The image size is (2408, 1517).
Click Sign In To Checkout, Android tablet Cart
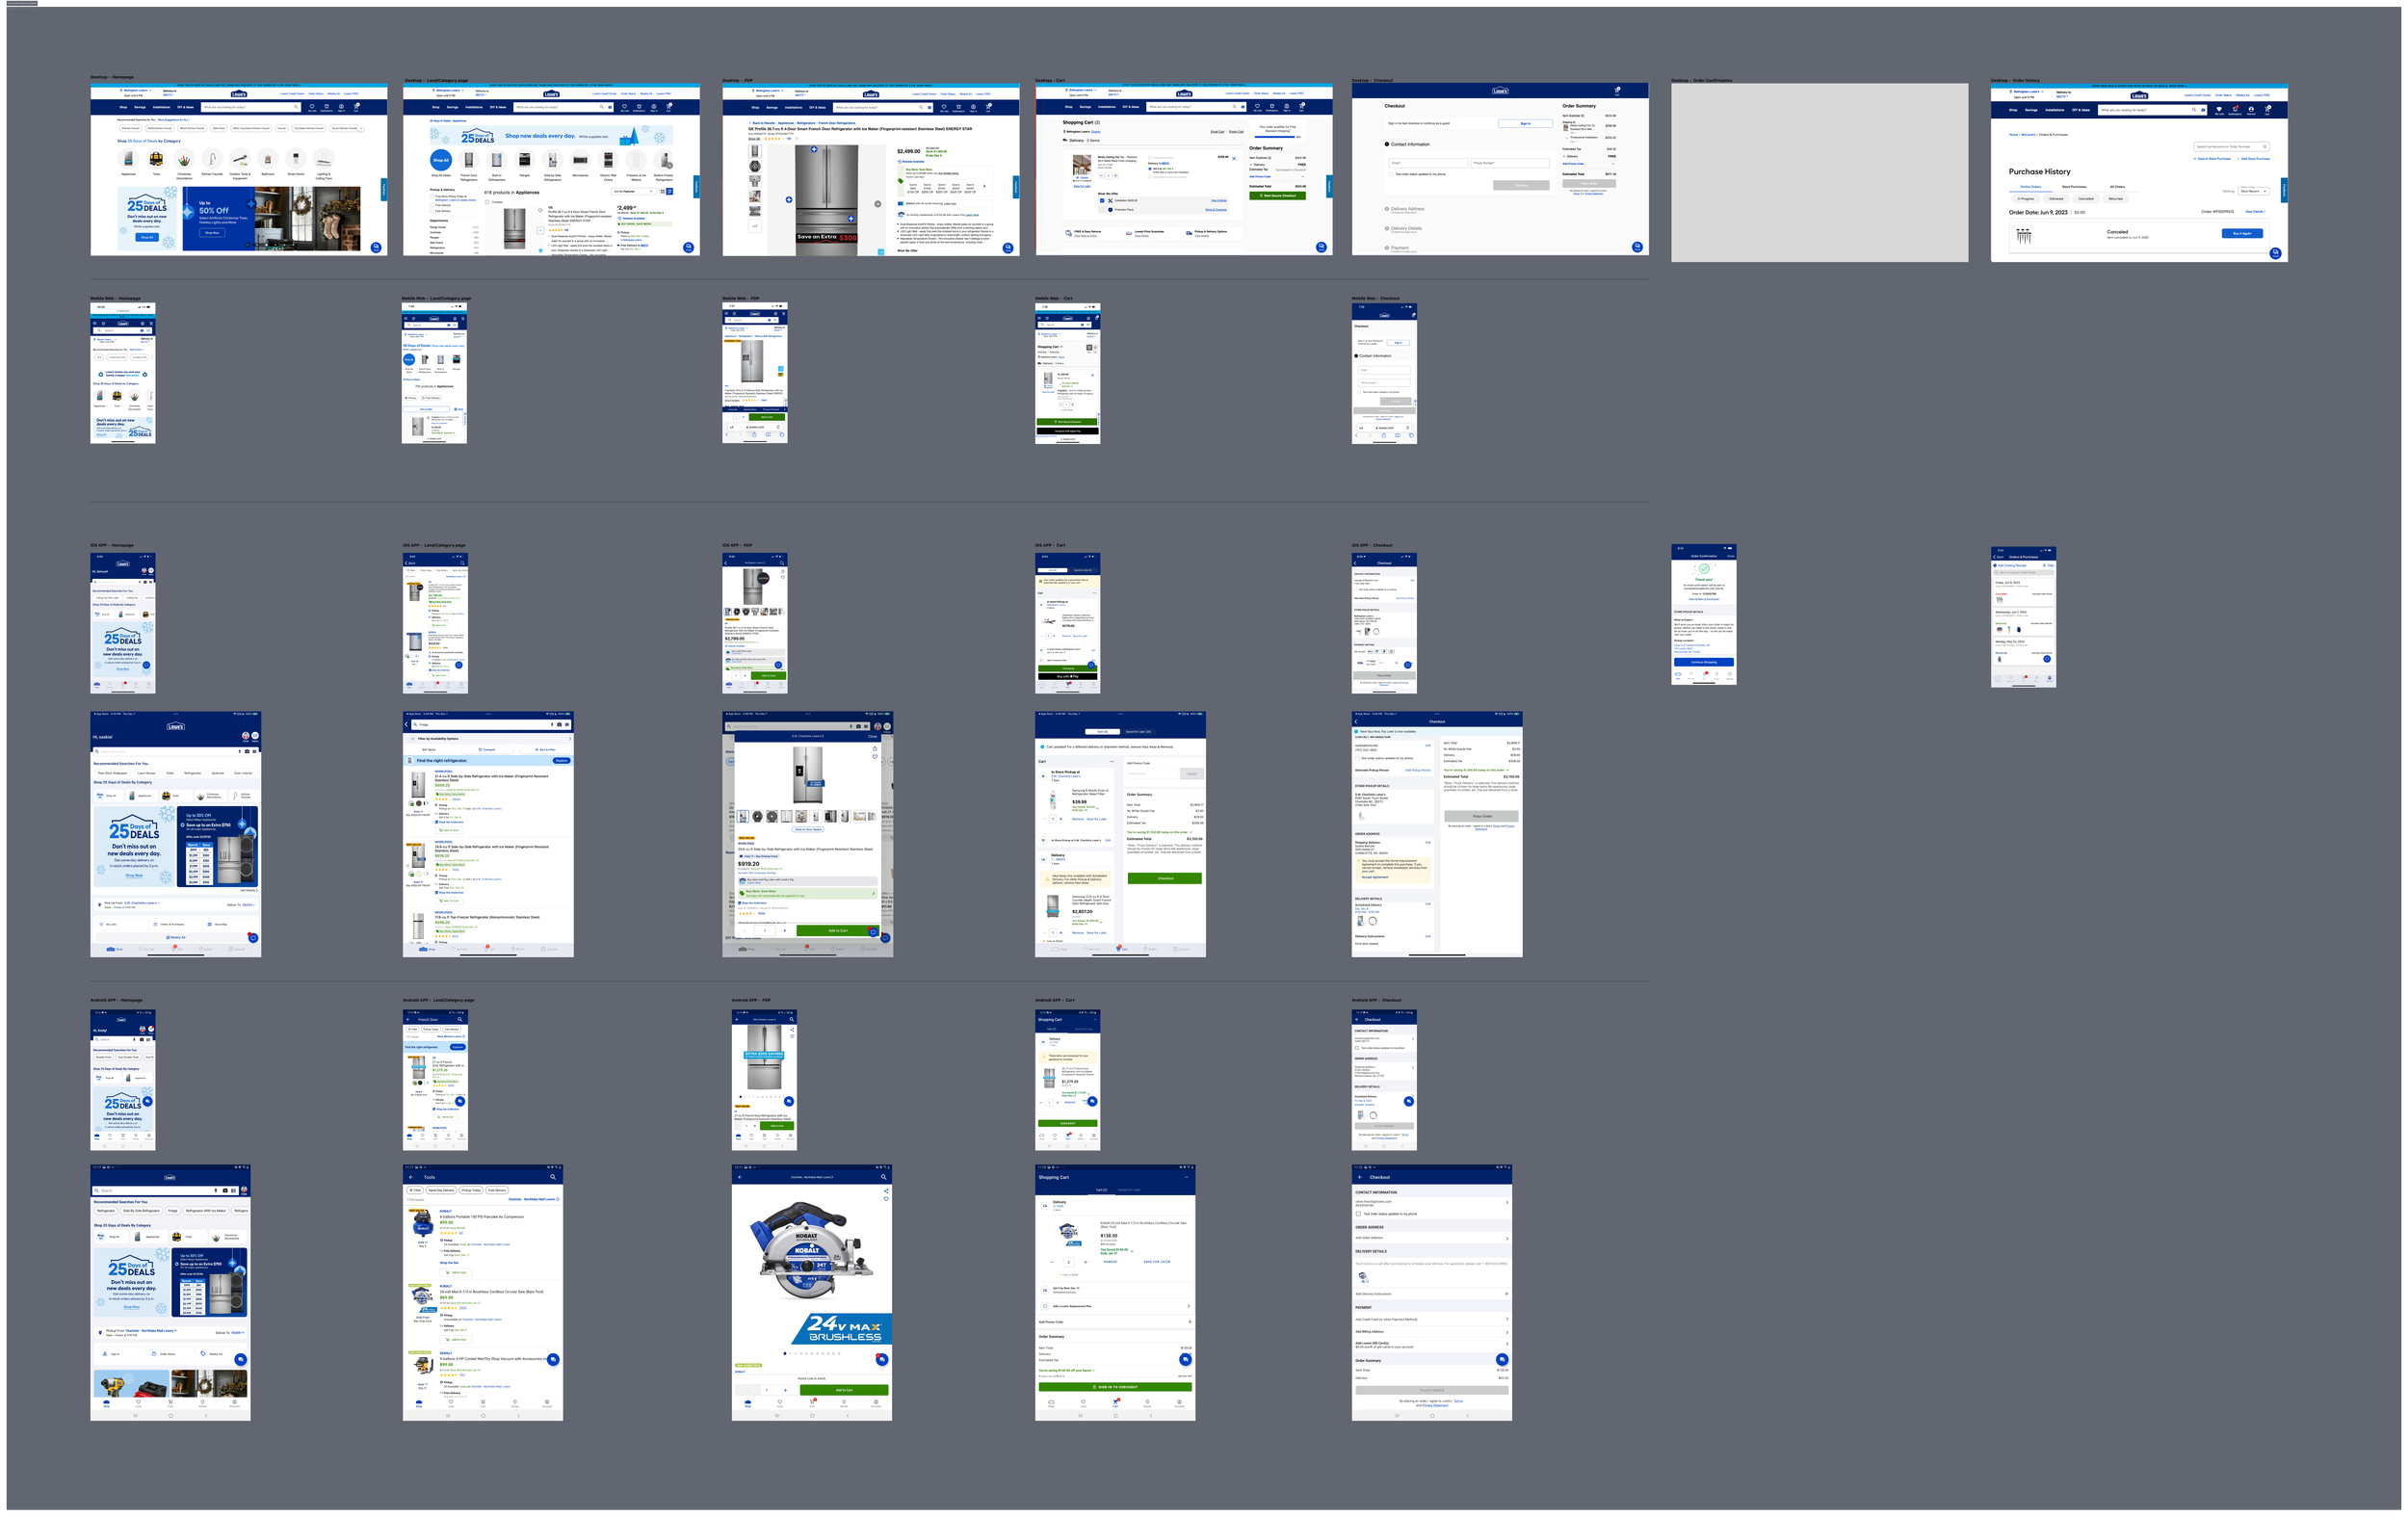point(1116,1387)
